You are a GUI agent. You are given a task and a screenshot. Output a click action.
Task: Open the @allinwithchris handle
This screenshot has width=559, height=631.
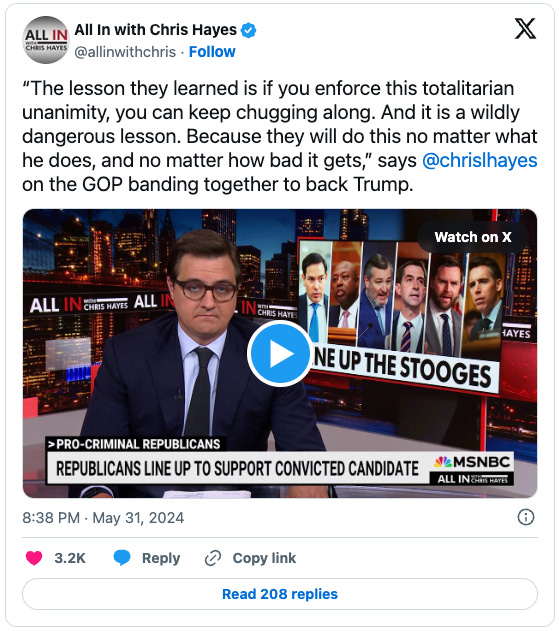point(125,52)
